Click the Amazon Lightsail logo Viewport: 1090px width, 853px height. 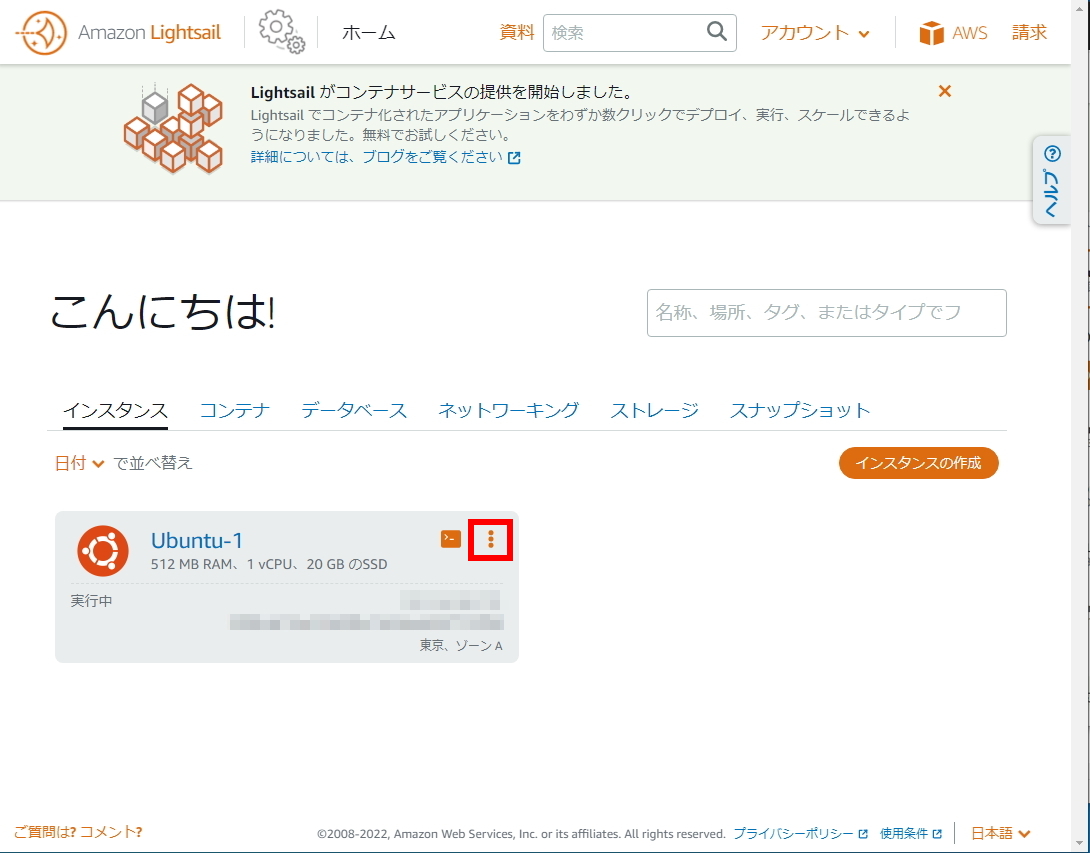(118, 33)
